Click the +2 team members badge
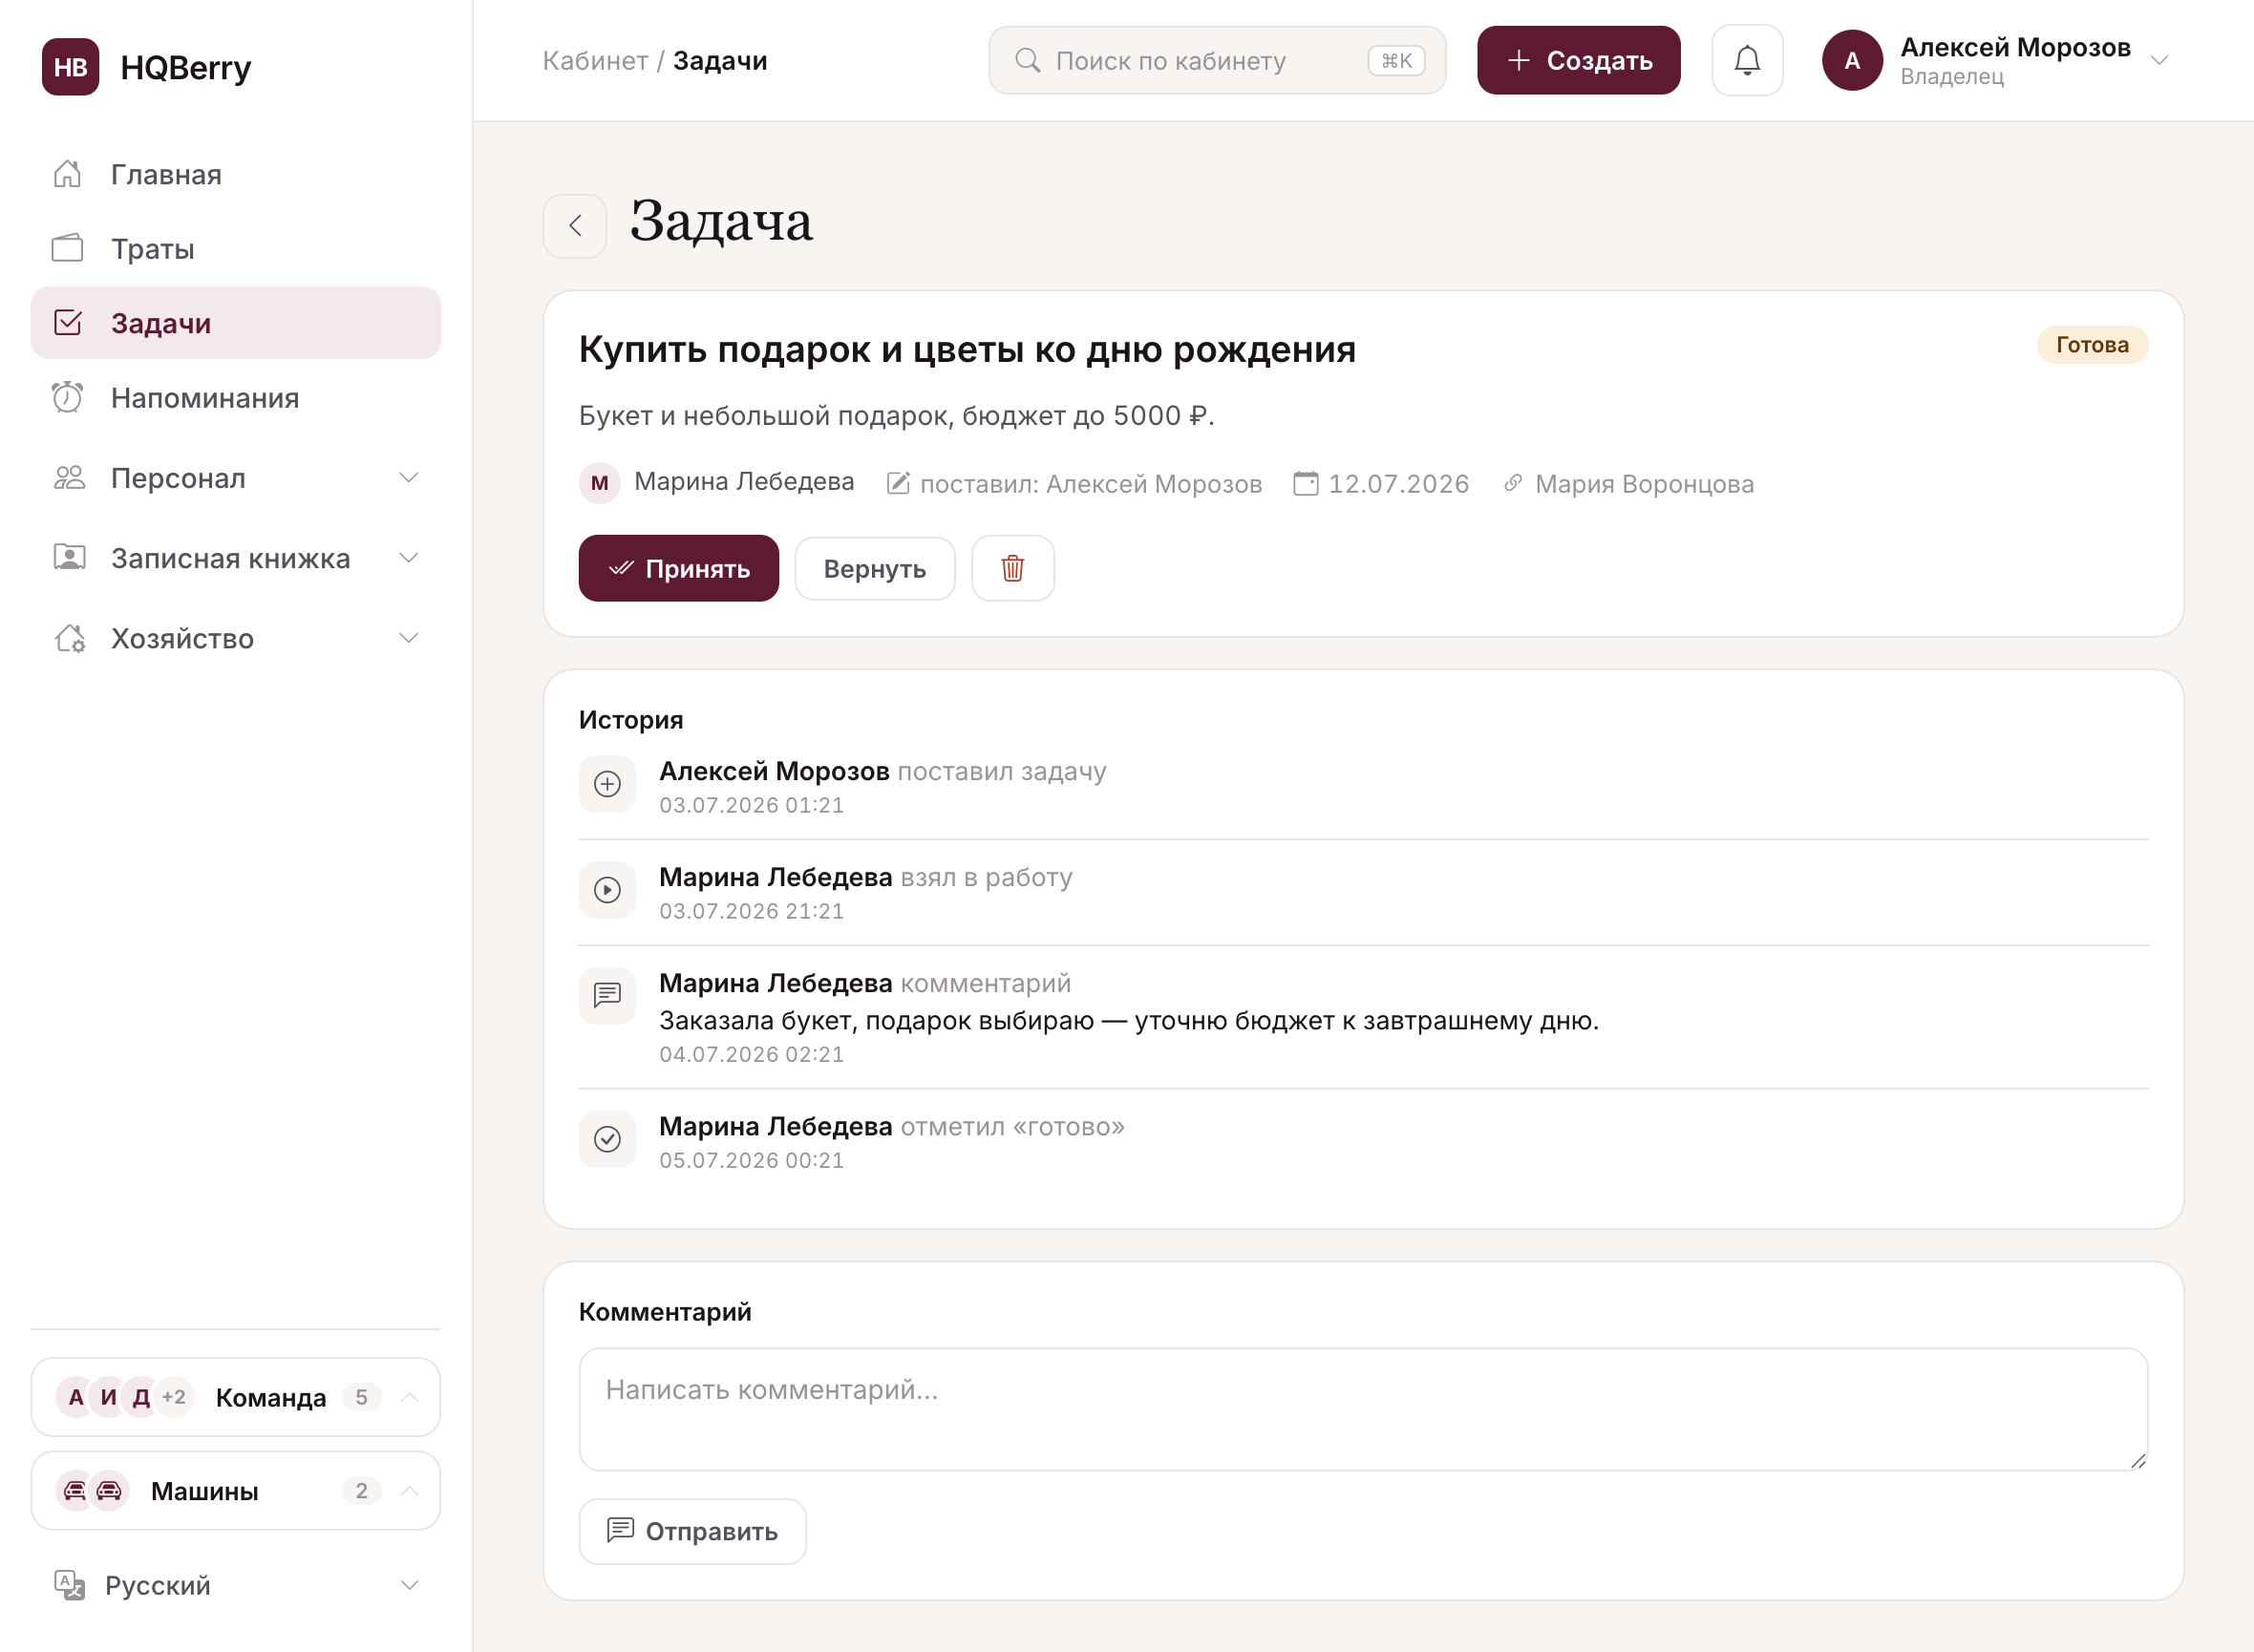This screenshot has height=1652, width=2254. click(x=174, y=1397)
